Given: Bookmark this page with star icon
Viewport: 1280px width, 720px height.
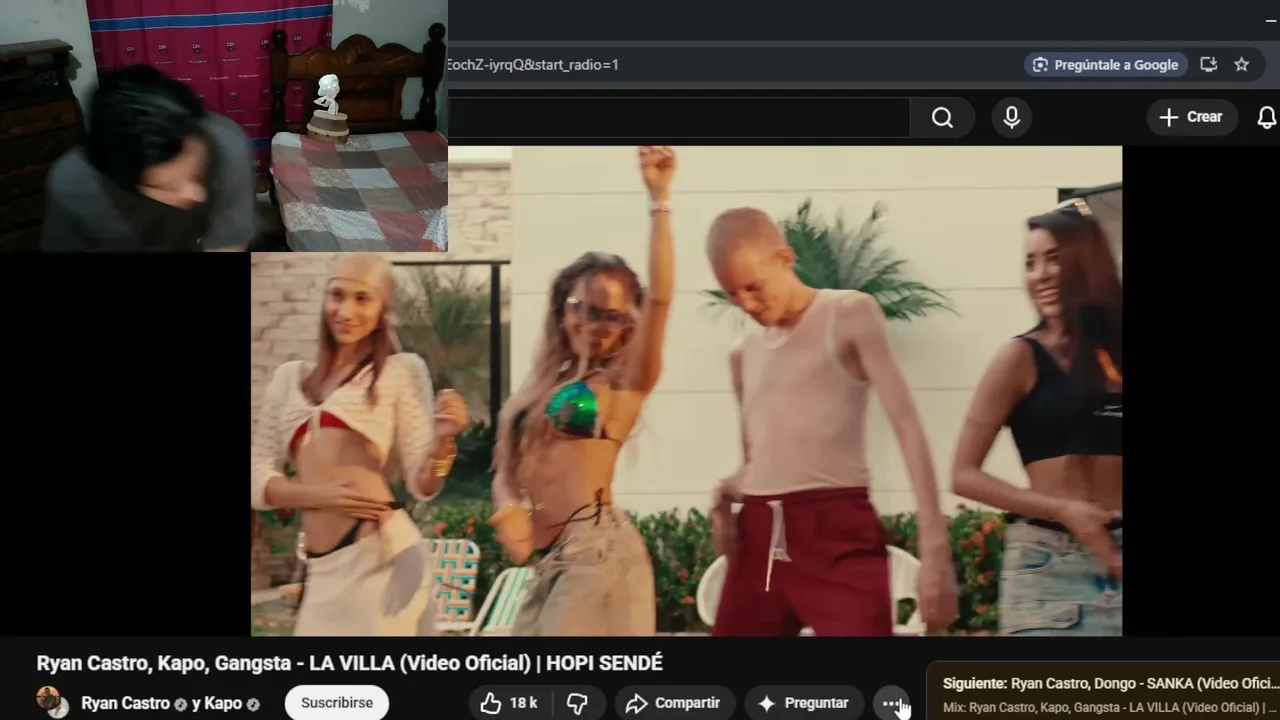Looking at the screenshot, I should tap(1241, 65).
